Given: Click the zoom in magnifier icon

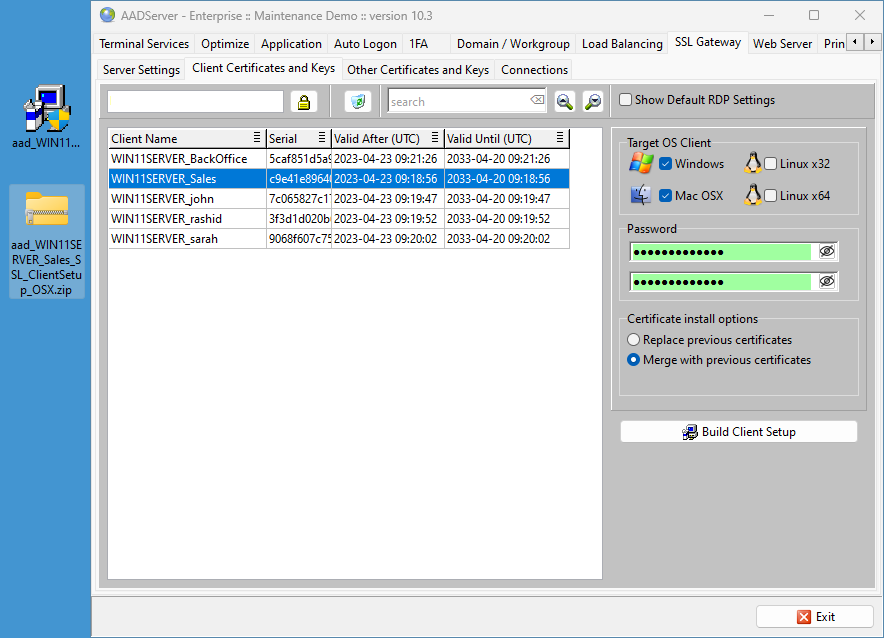Looking at the screenshot, I should click(565, 102).
